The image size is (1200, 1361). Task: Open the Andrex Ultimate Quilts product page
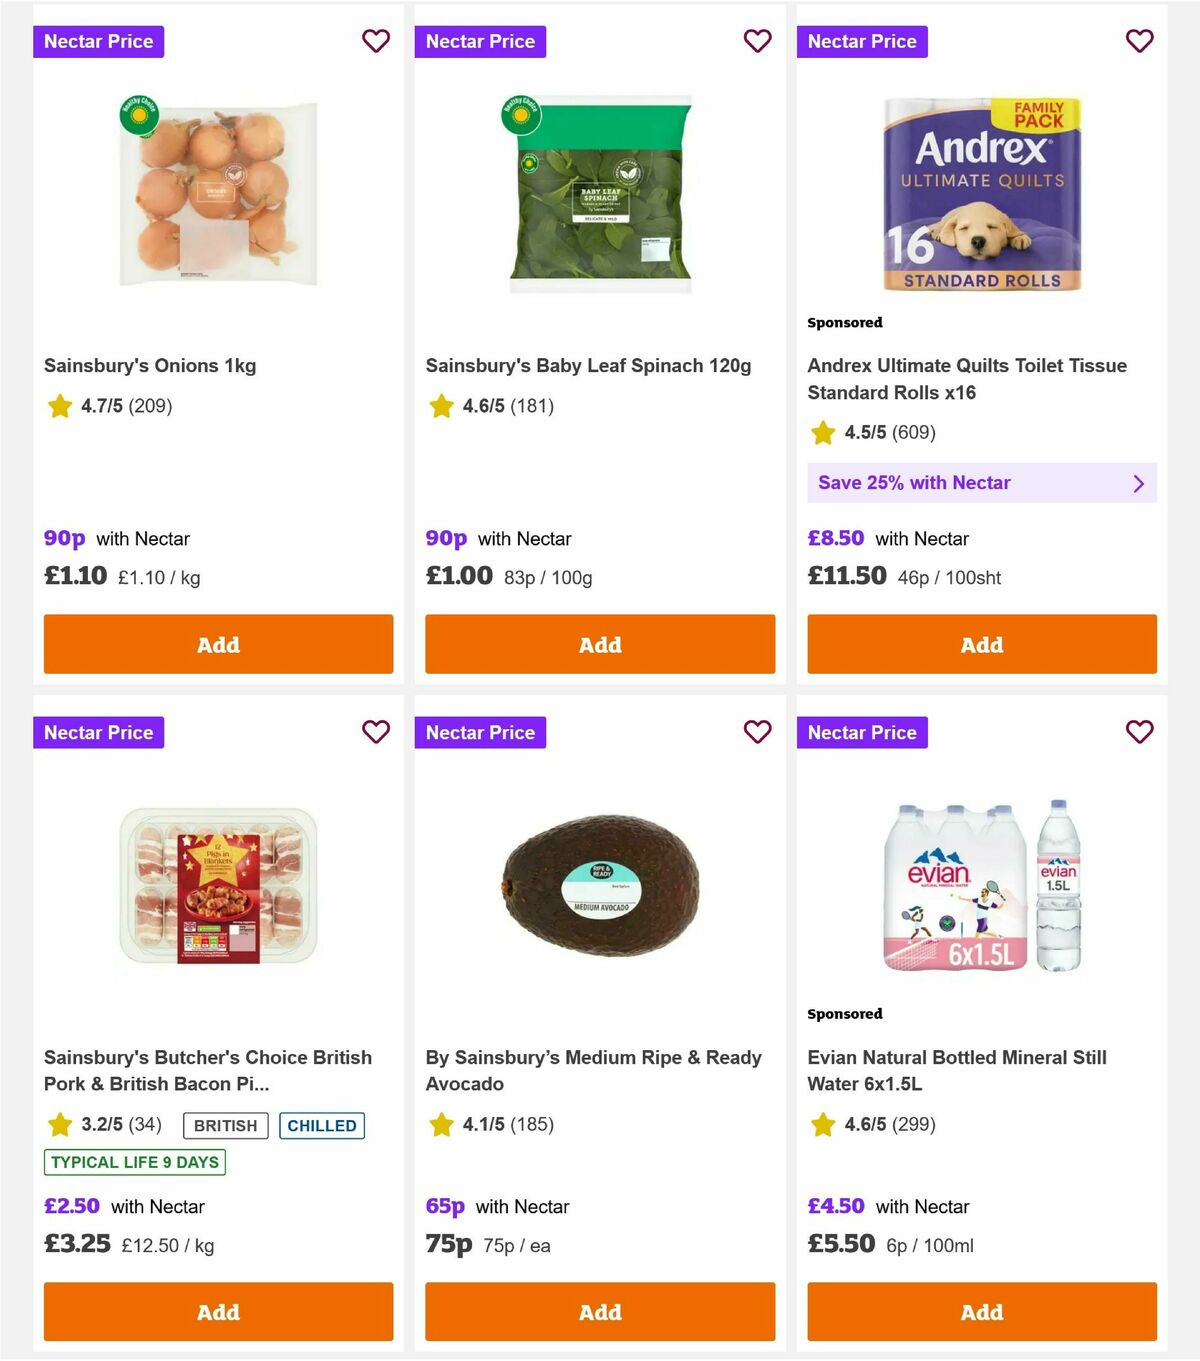pyautogui.click(x=966, y=379)
